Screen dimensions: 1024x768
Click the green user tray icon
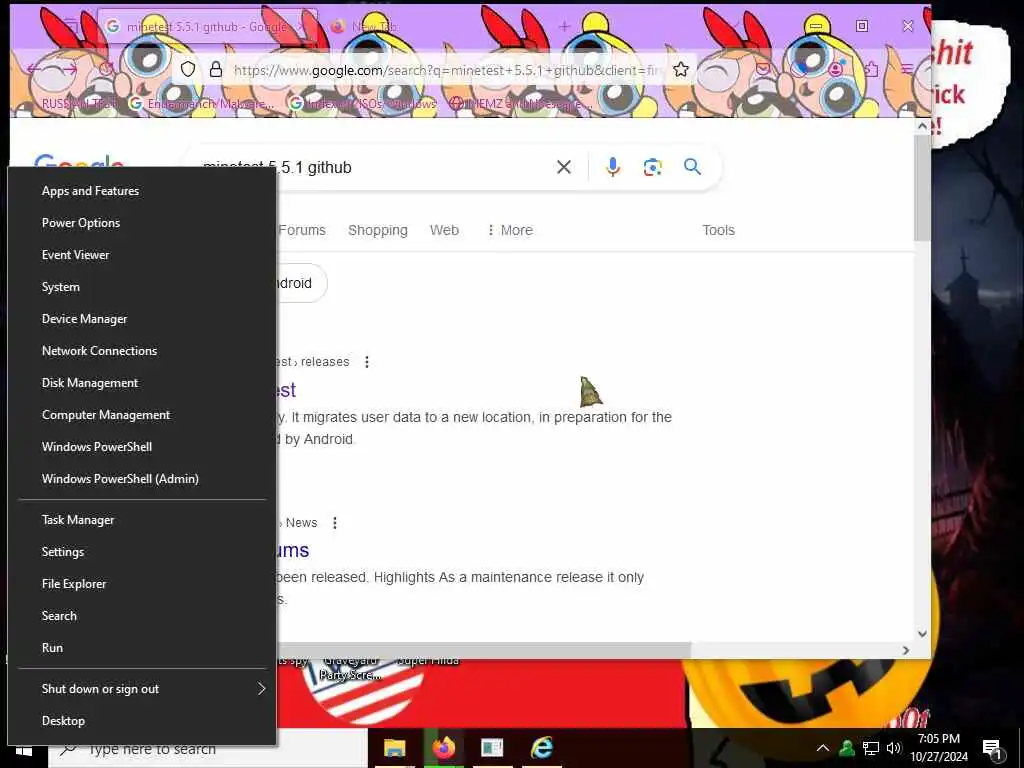[847, 748]
